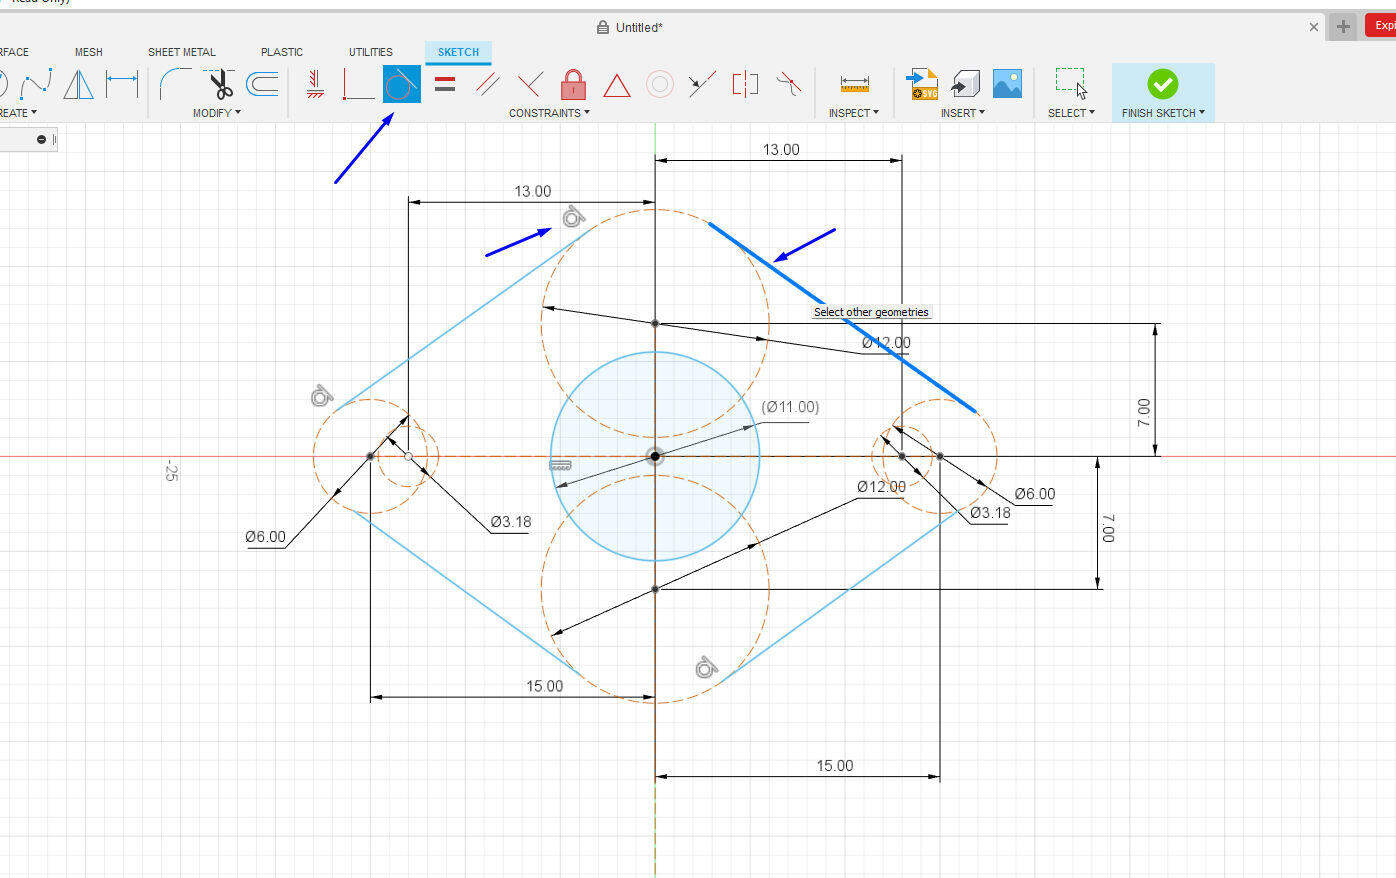Switch to the Utilities tab
Screen dimensions: 1396x878
[371, 52]
